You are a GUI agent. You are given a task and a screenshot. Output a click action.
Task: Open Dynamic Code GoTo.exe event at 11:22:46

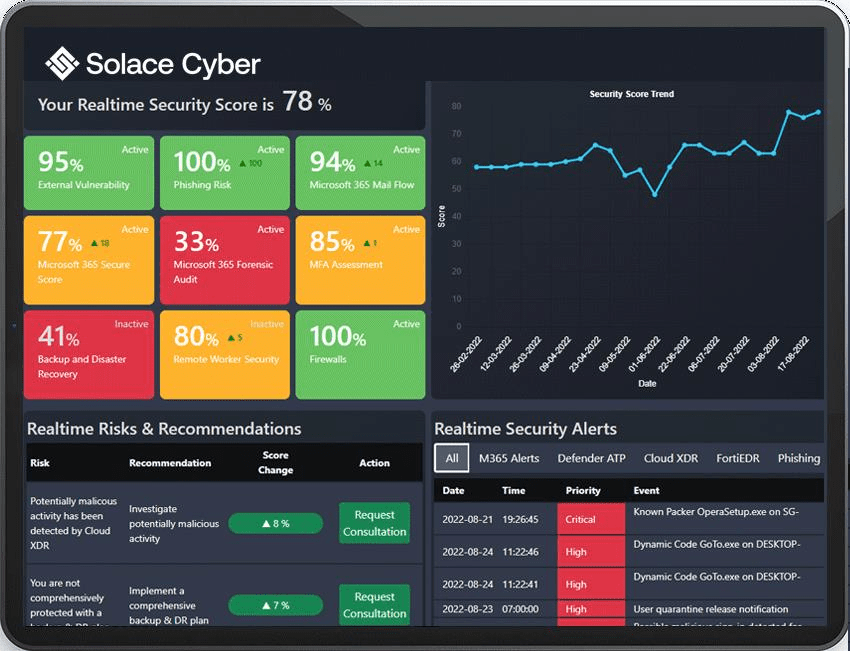(x=717, y=544)
